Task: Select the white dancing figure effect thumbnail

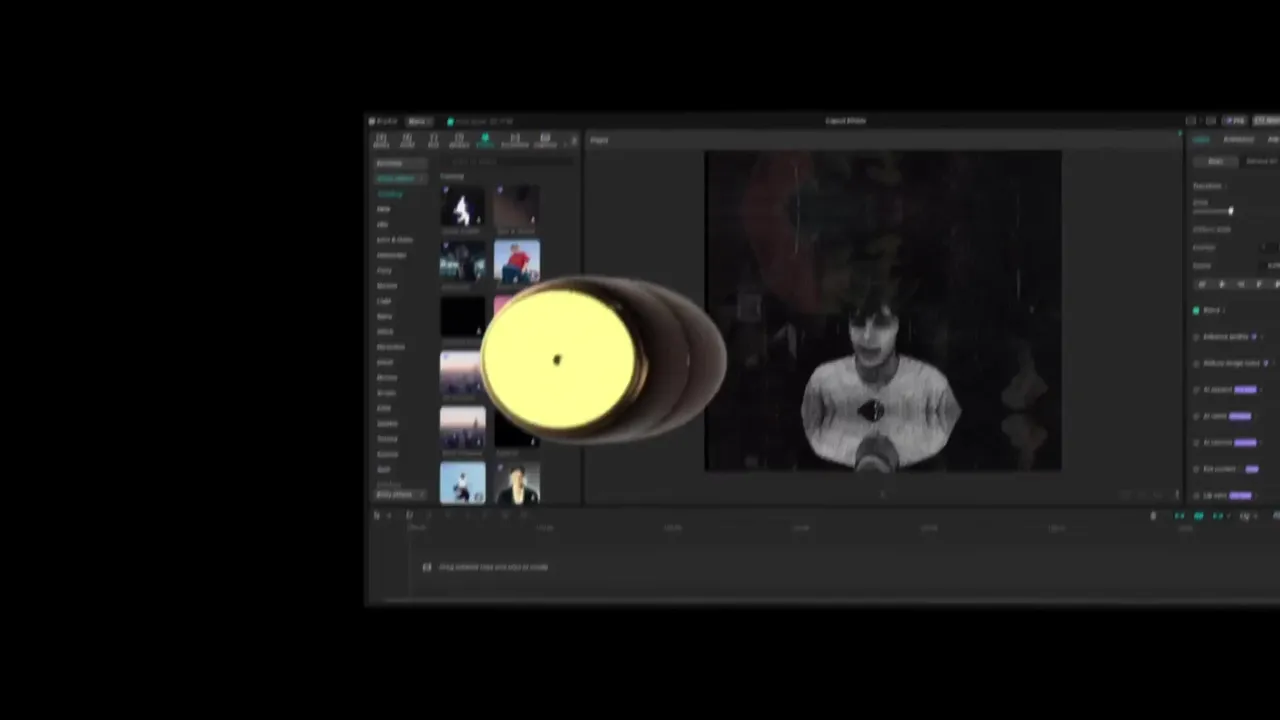Action: [462, 207]
